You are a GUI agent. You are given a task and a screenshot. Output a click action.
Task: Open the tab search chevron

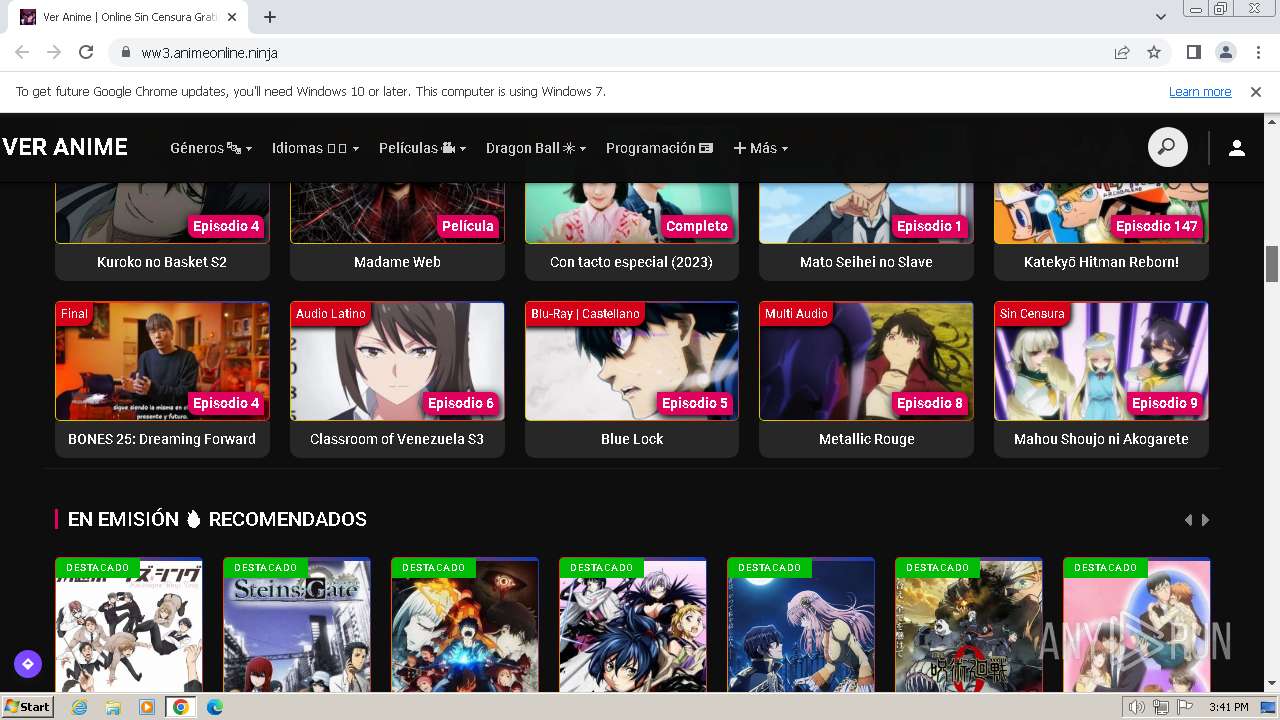tap(1160, 17)
